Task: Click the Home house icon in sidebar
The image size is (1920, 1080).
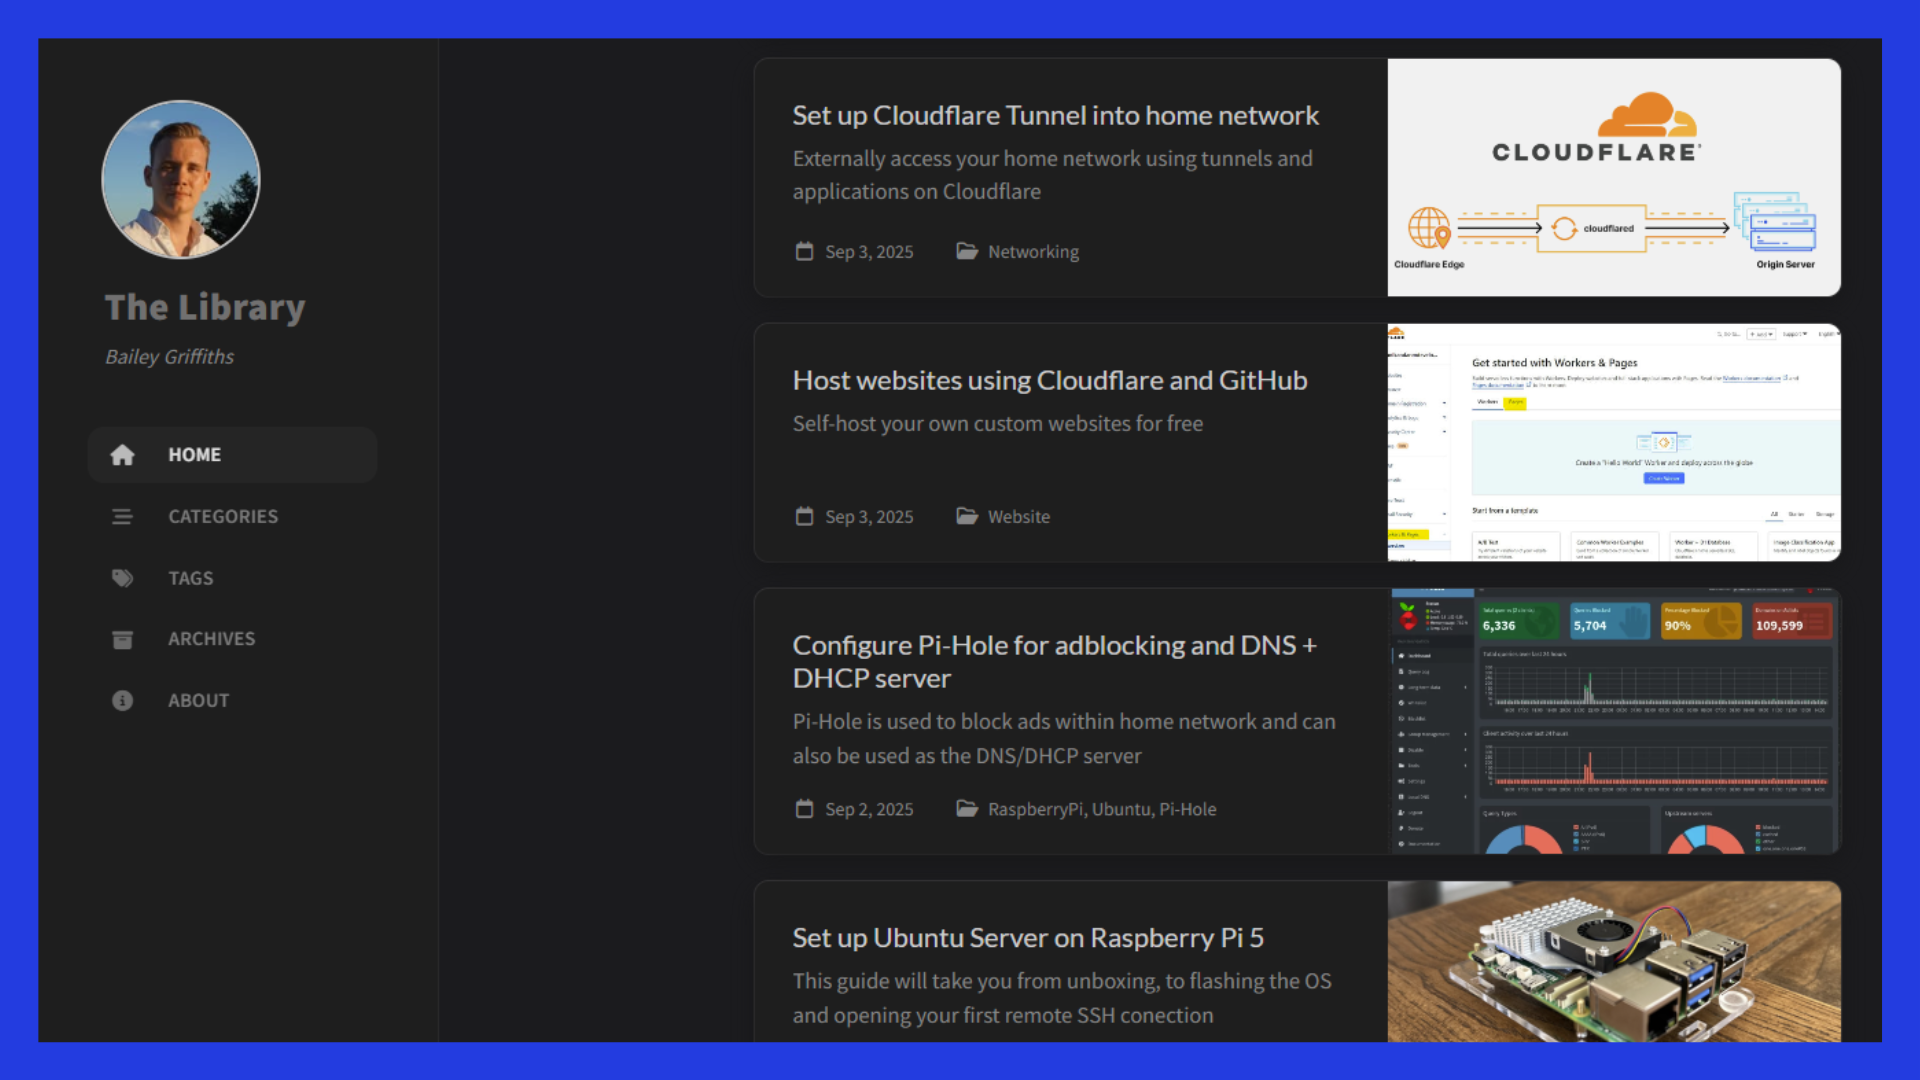Action: [x=122, y=455]
